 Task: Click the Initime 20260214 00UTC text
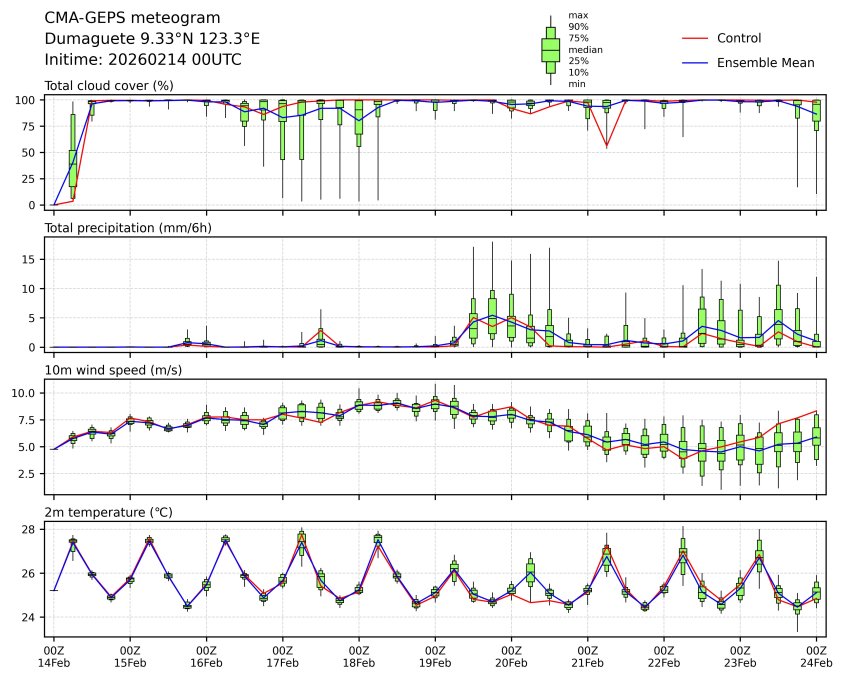tap(143, 59)
